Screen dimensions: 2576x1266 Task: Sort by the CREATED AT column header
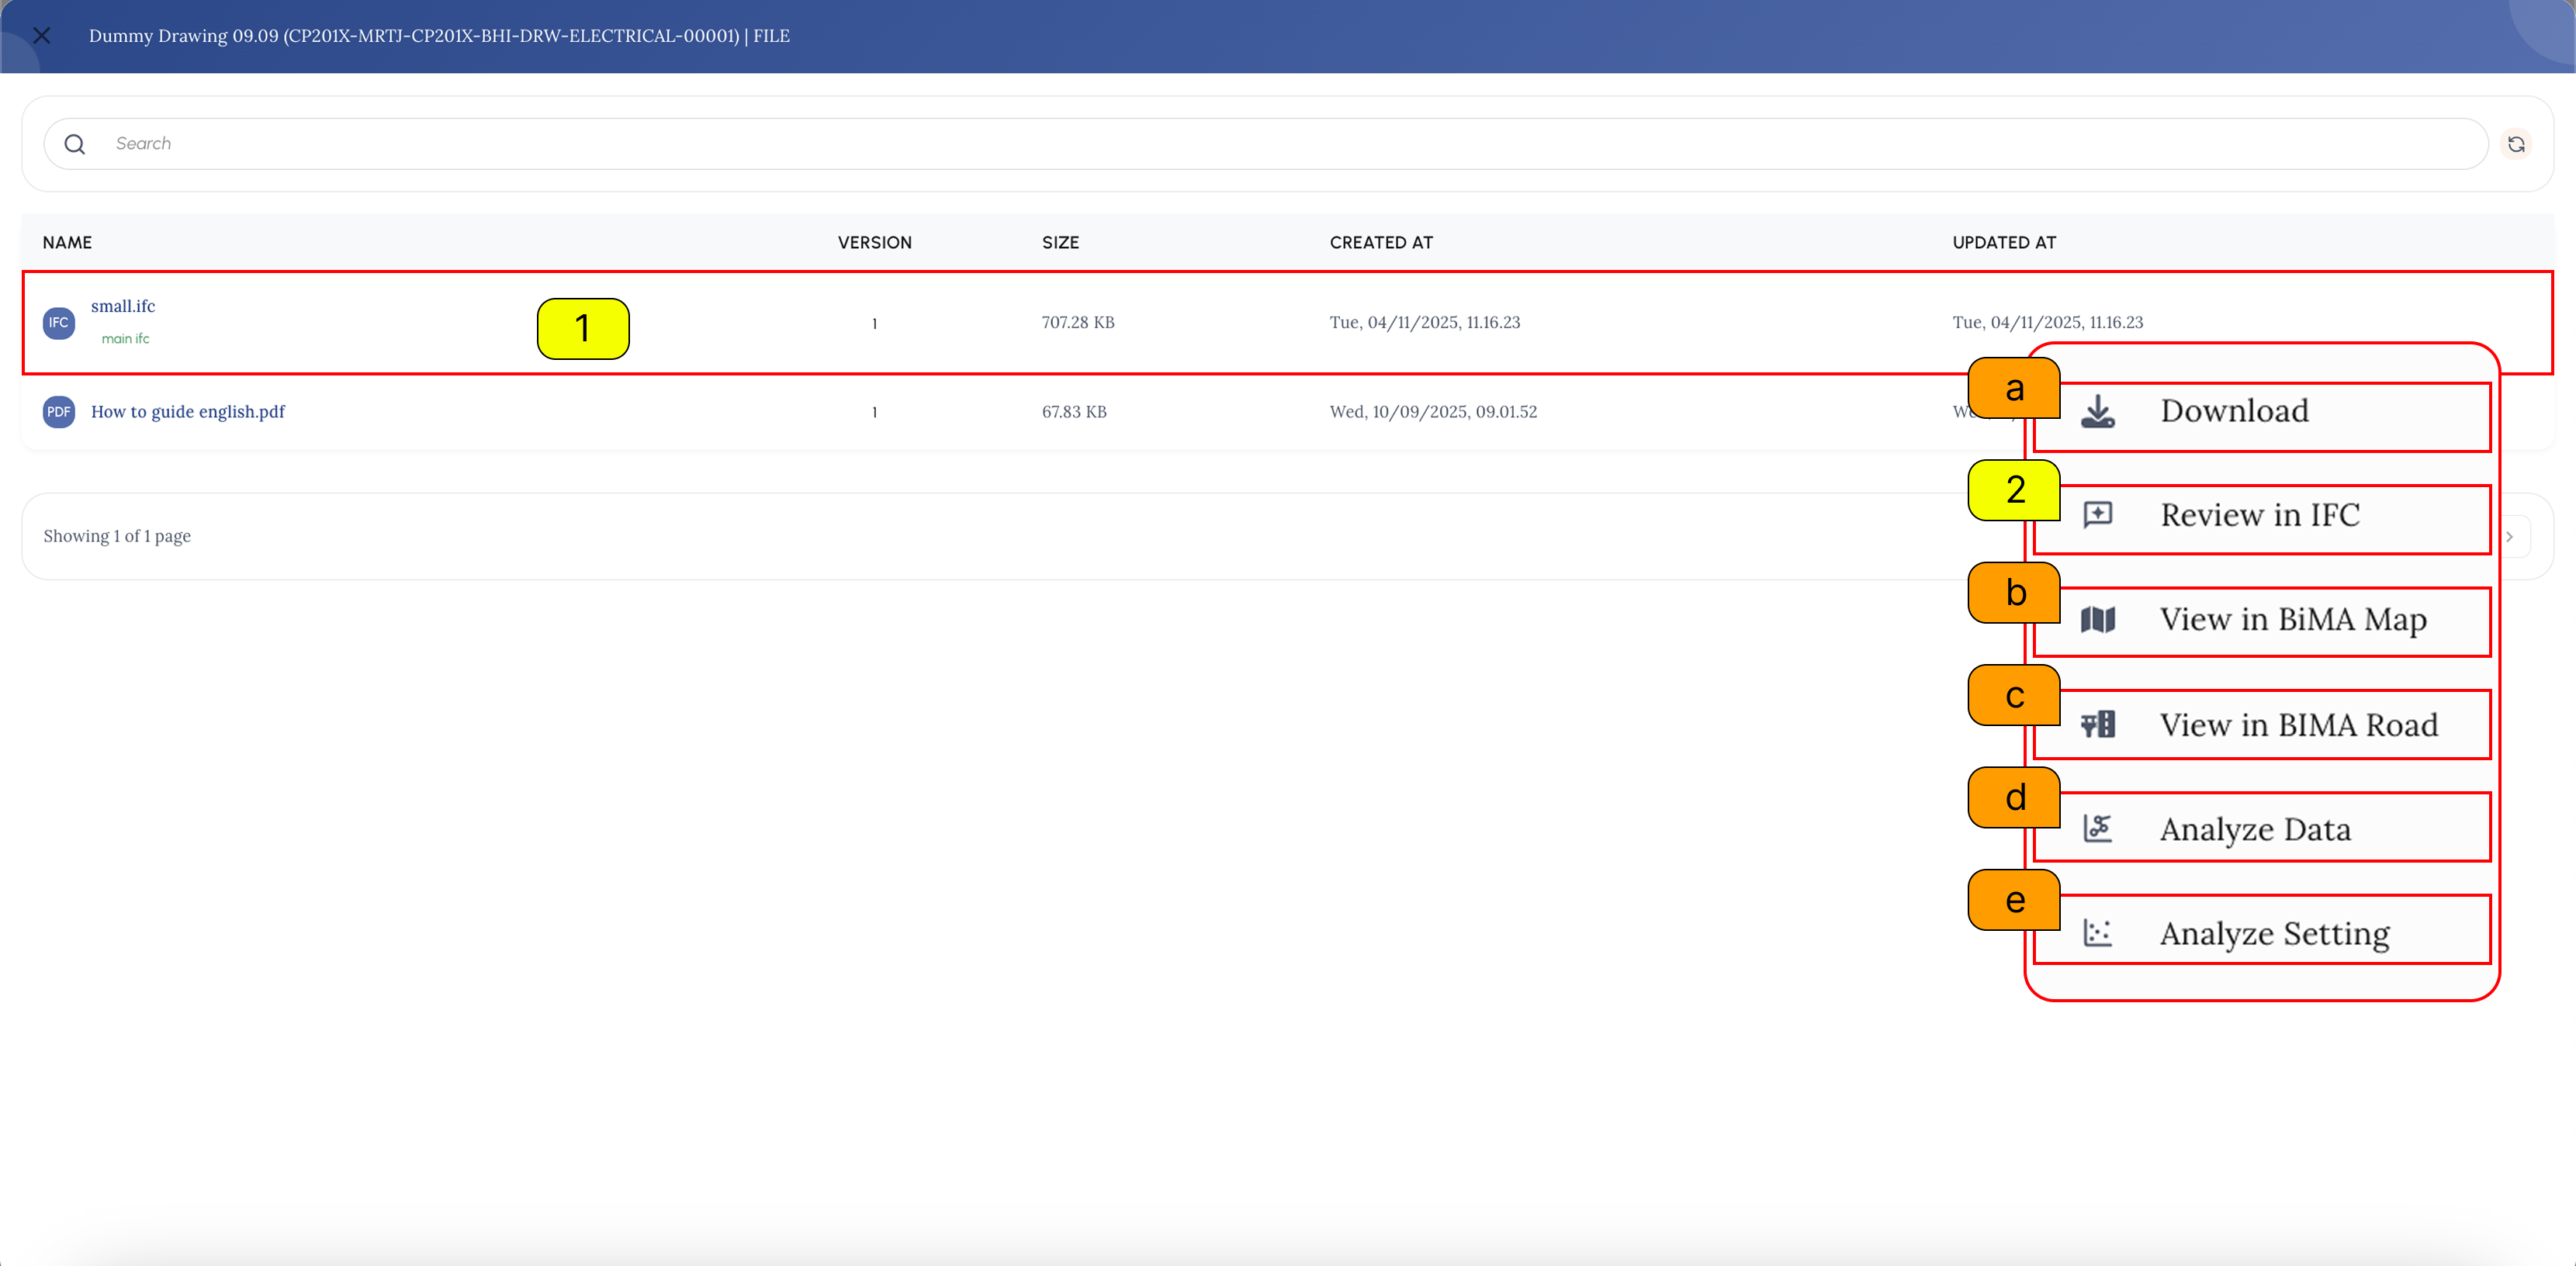click(1381, 243)
